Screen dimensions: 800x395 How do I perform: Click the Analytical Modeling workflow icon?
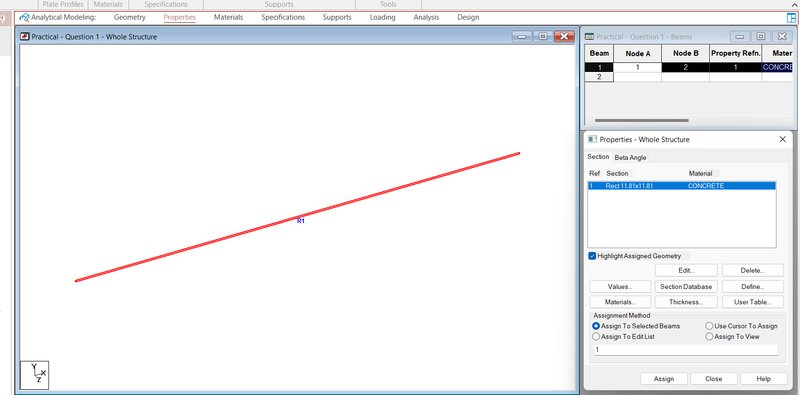point(24,17)
